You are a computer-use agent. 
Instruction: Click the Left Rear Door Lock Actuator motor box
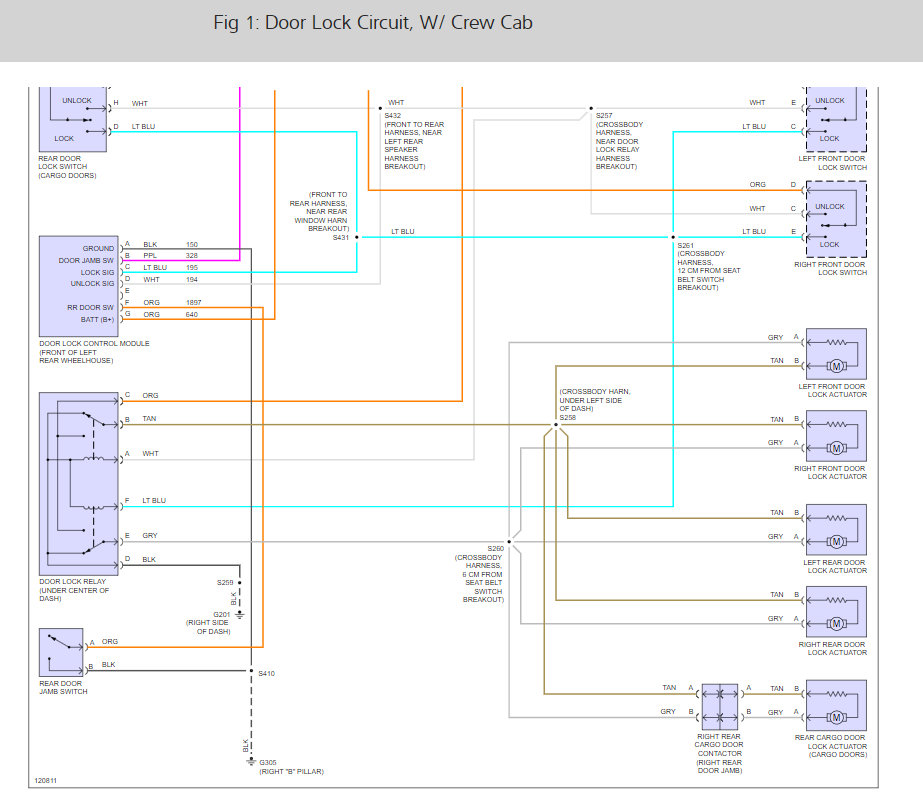coord(836,530)
